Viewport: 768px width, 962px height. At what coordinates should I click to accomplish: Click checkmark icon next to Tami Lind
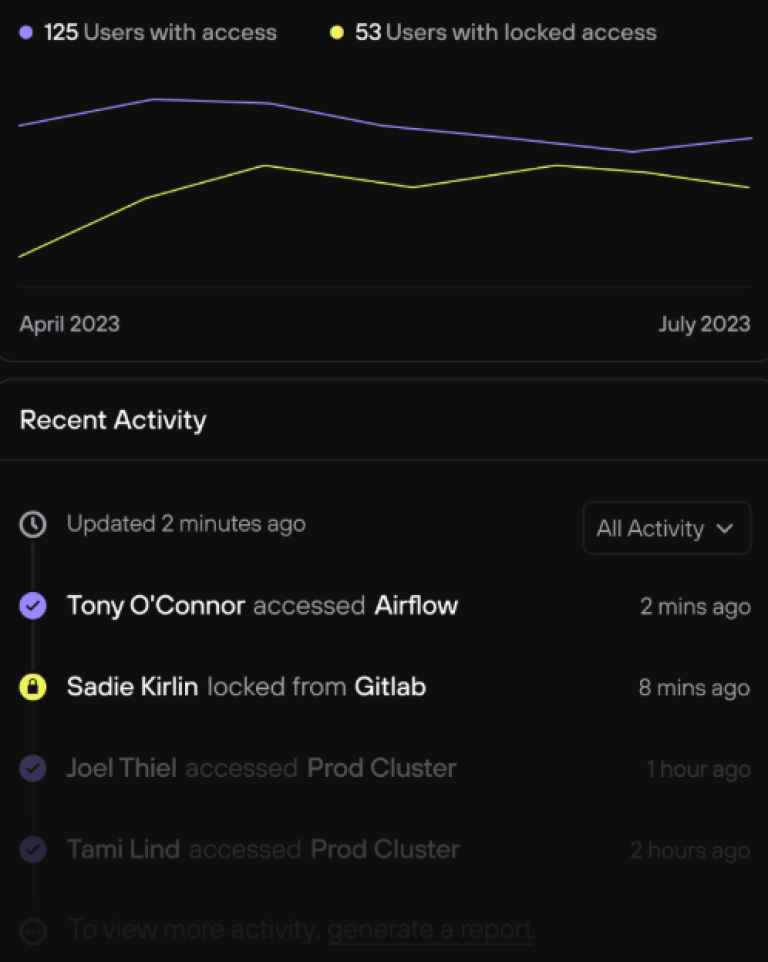click(x=33, y=850)
